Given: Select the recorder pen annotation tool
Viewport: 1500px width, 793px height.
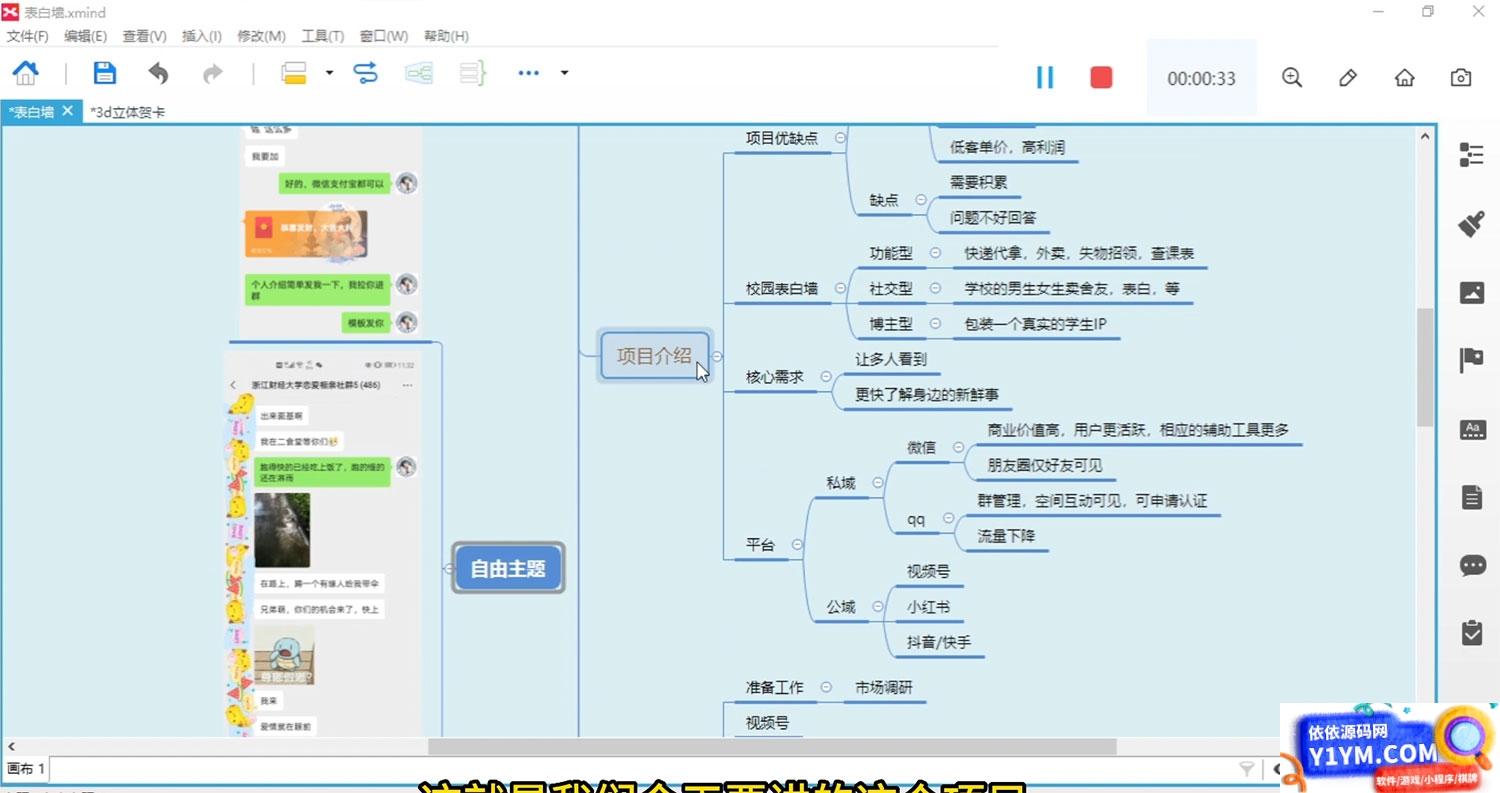Looking at the screenshot, I should (1348, 77).
